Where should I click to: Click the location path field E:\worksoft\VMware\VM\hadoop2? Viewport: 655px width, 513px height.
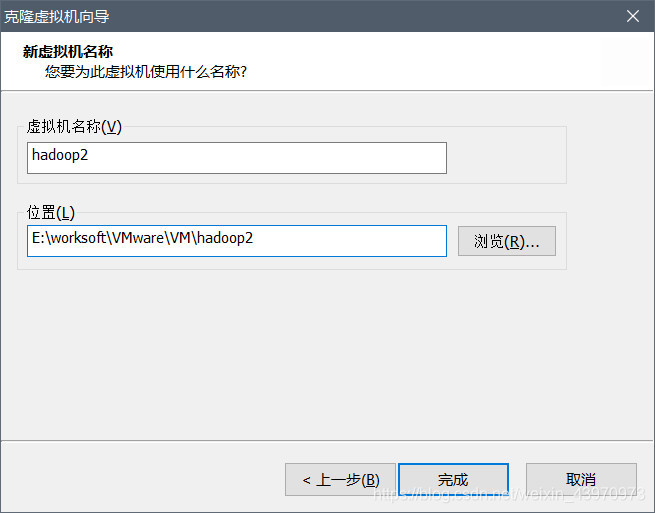[x=237, y=241]
